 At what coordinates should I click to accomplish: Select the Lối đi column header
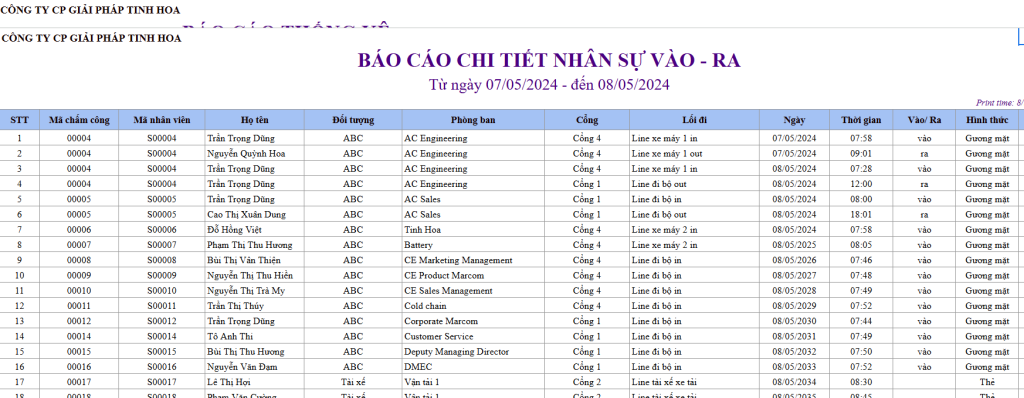tap(694, 120)
